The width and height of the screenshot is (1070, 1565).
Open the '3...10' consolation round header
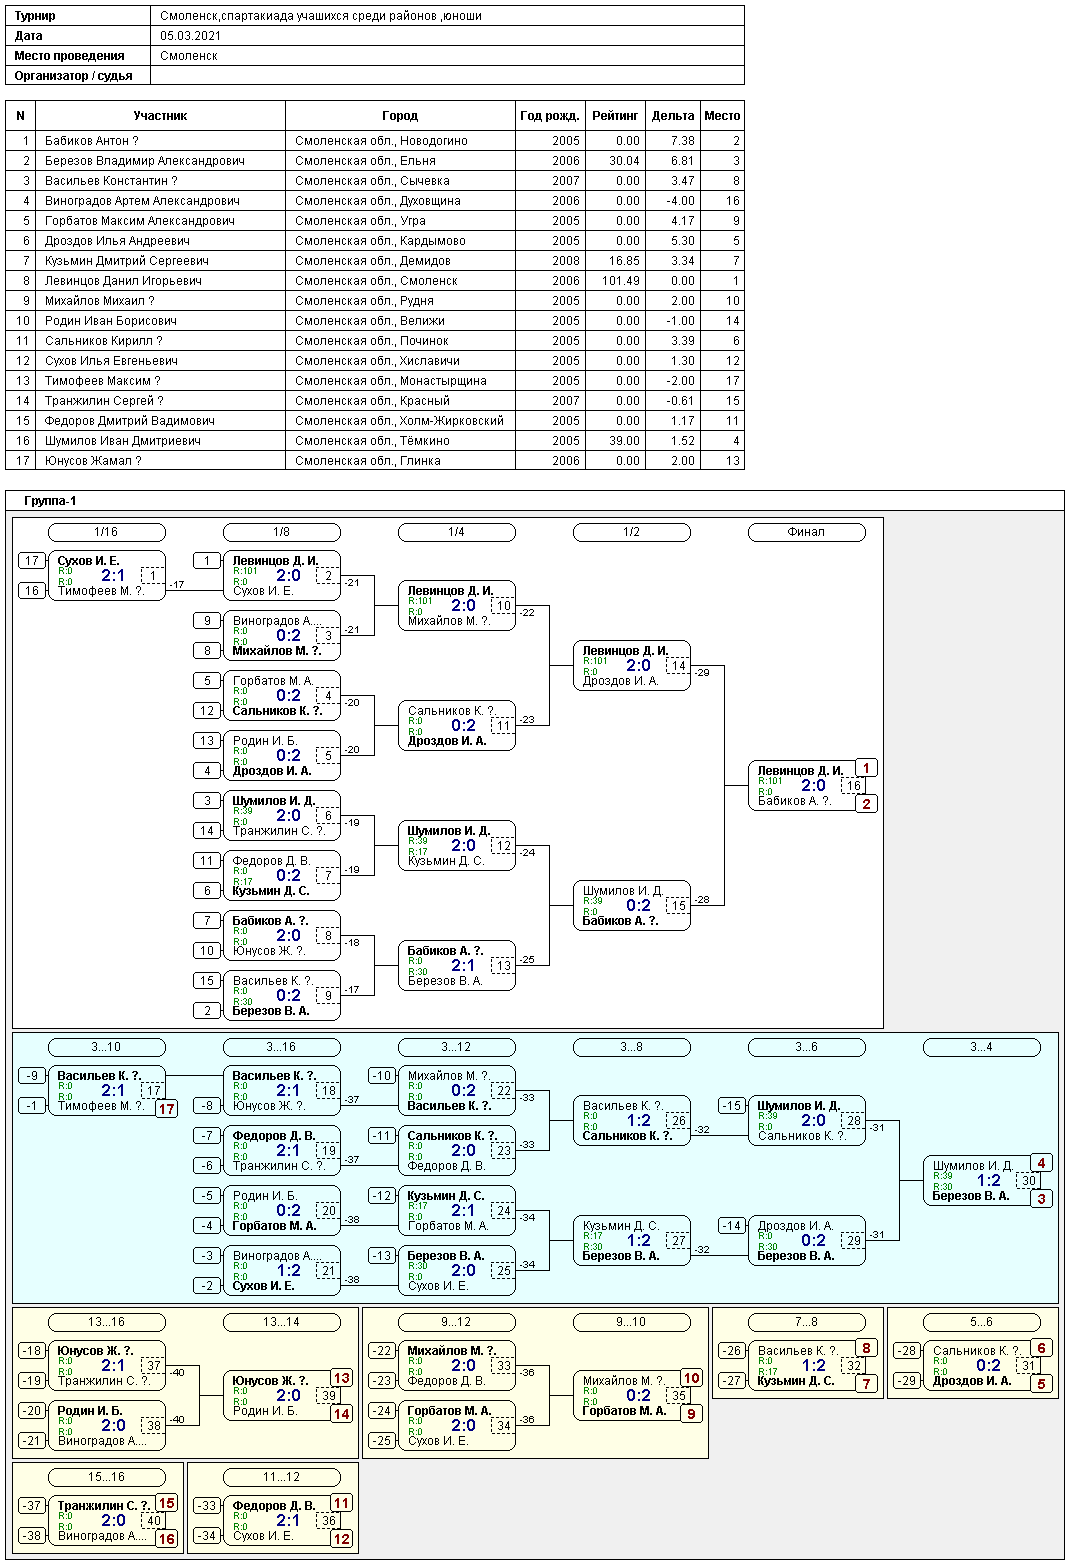tap(106, 1047)
